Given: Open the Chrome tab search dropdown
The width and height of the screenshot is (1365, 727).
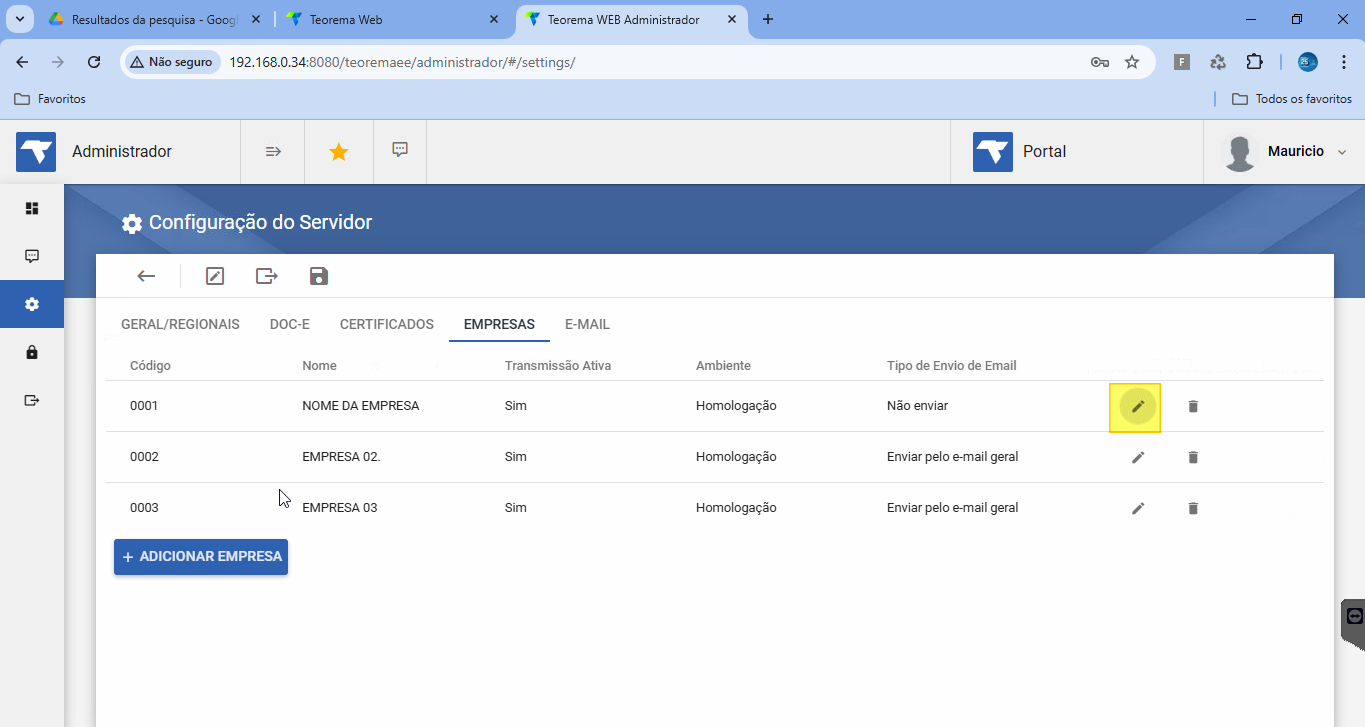Looking at the screenshot, I should click(19, 19).
